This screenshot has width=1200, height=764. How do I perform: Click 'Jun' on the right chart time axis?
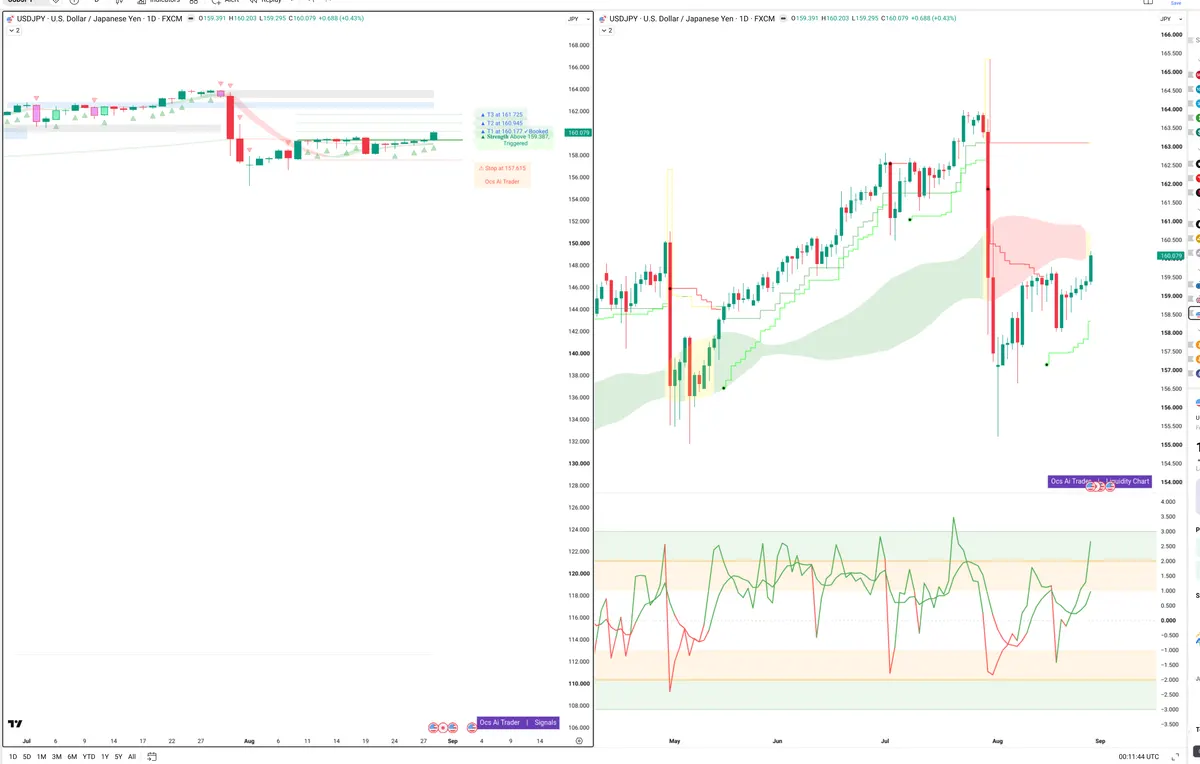(x=778, y=741)
